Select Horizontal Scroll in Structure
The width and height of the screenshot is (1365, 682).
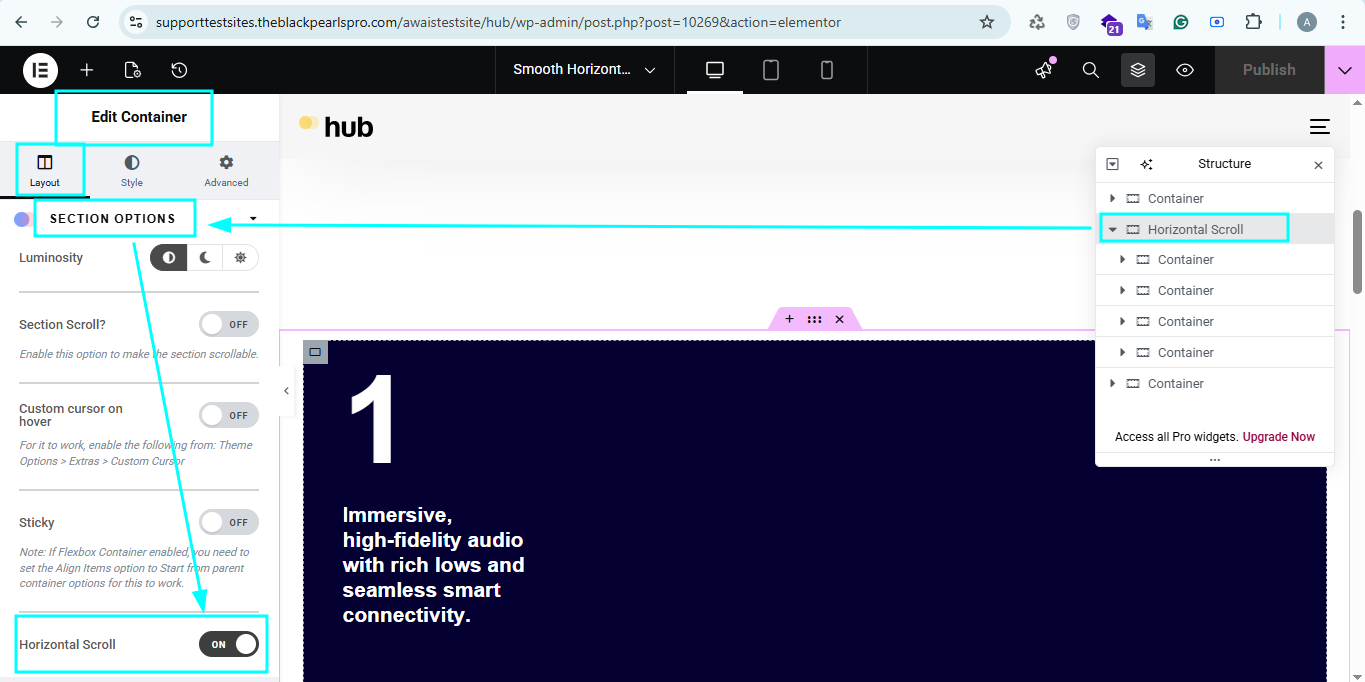(1195, 229)
